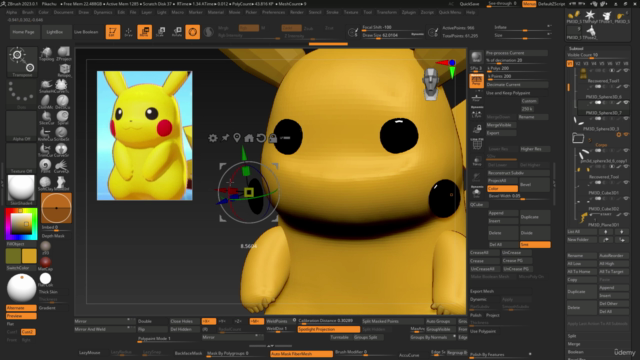Toggle the Persp perspective button
640x360 pixels.
[476, 81]
